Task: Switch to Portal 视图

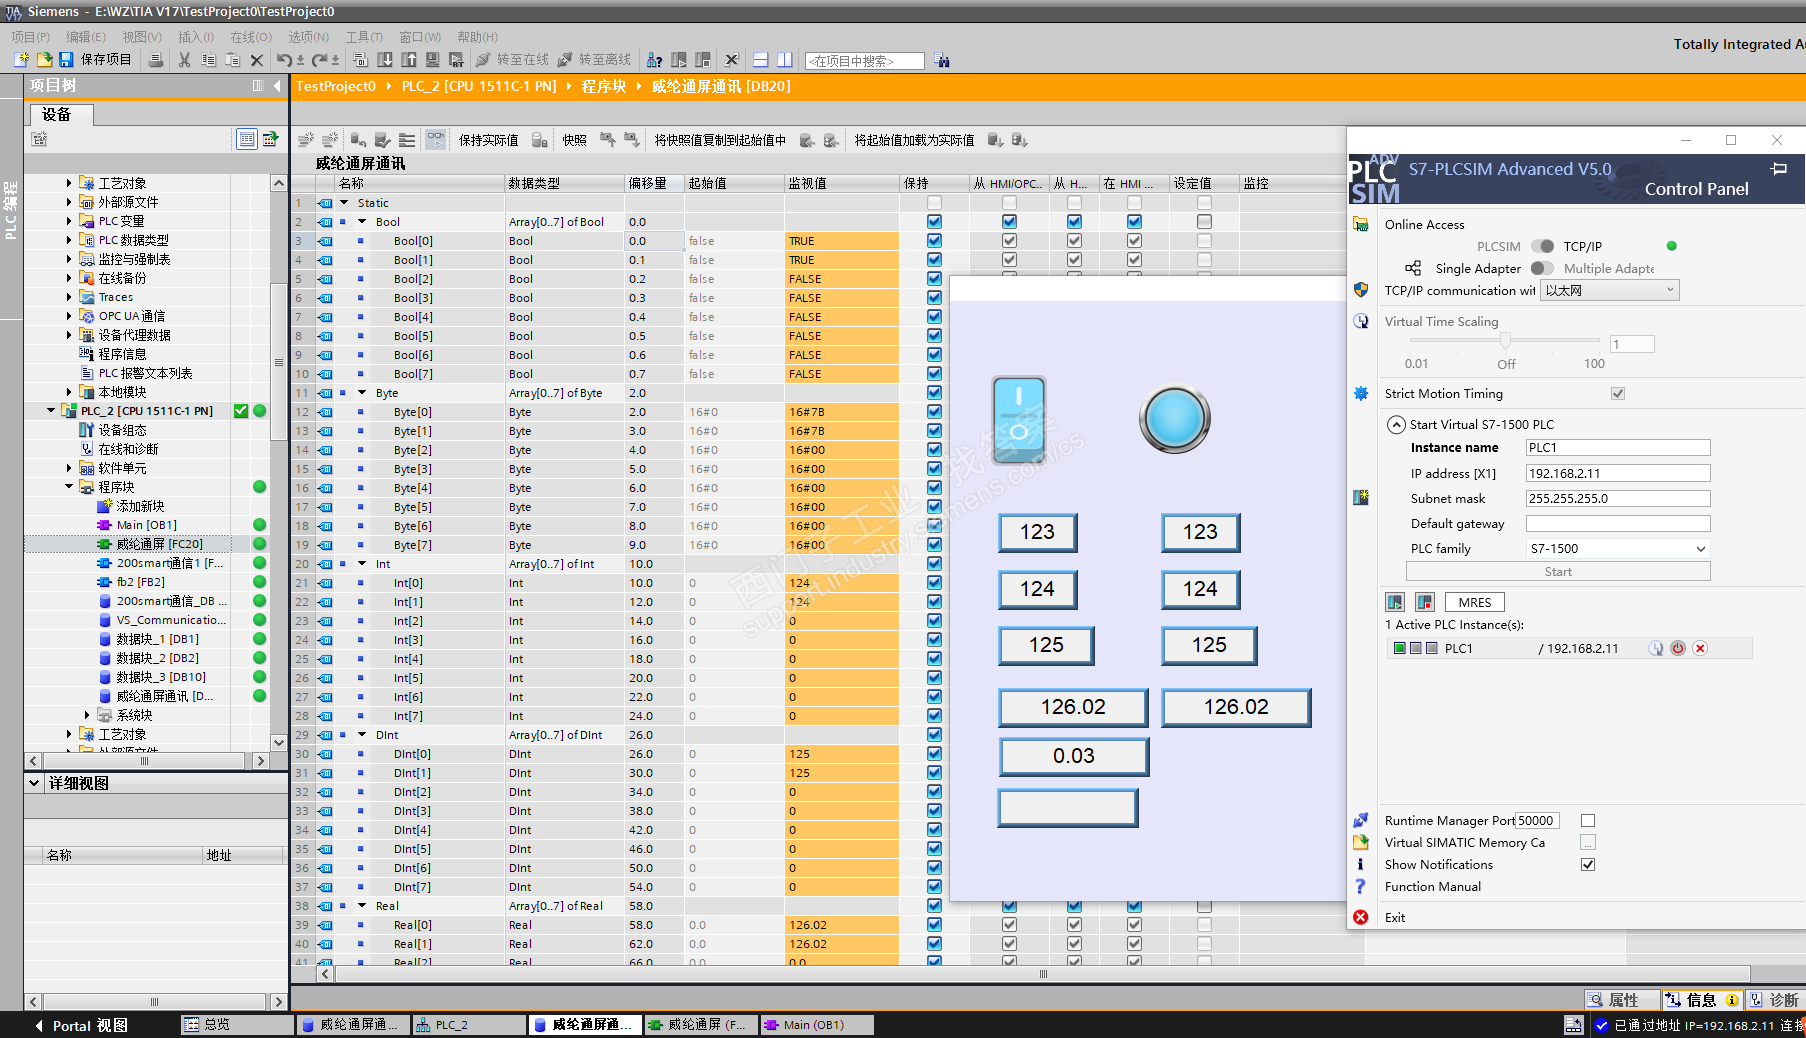Action: (x=80, y=1025)
